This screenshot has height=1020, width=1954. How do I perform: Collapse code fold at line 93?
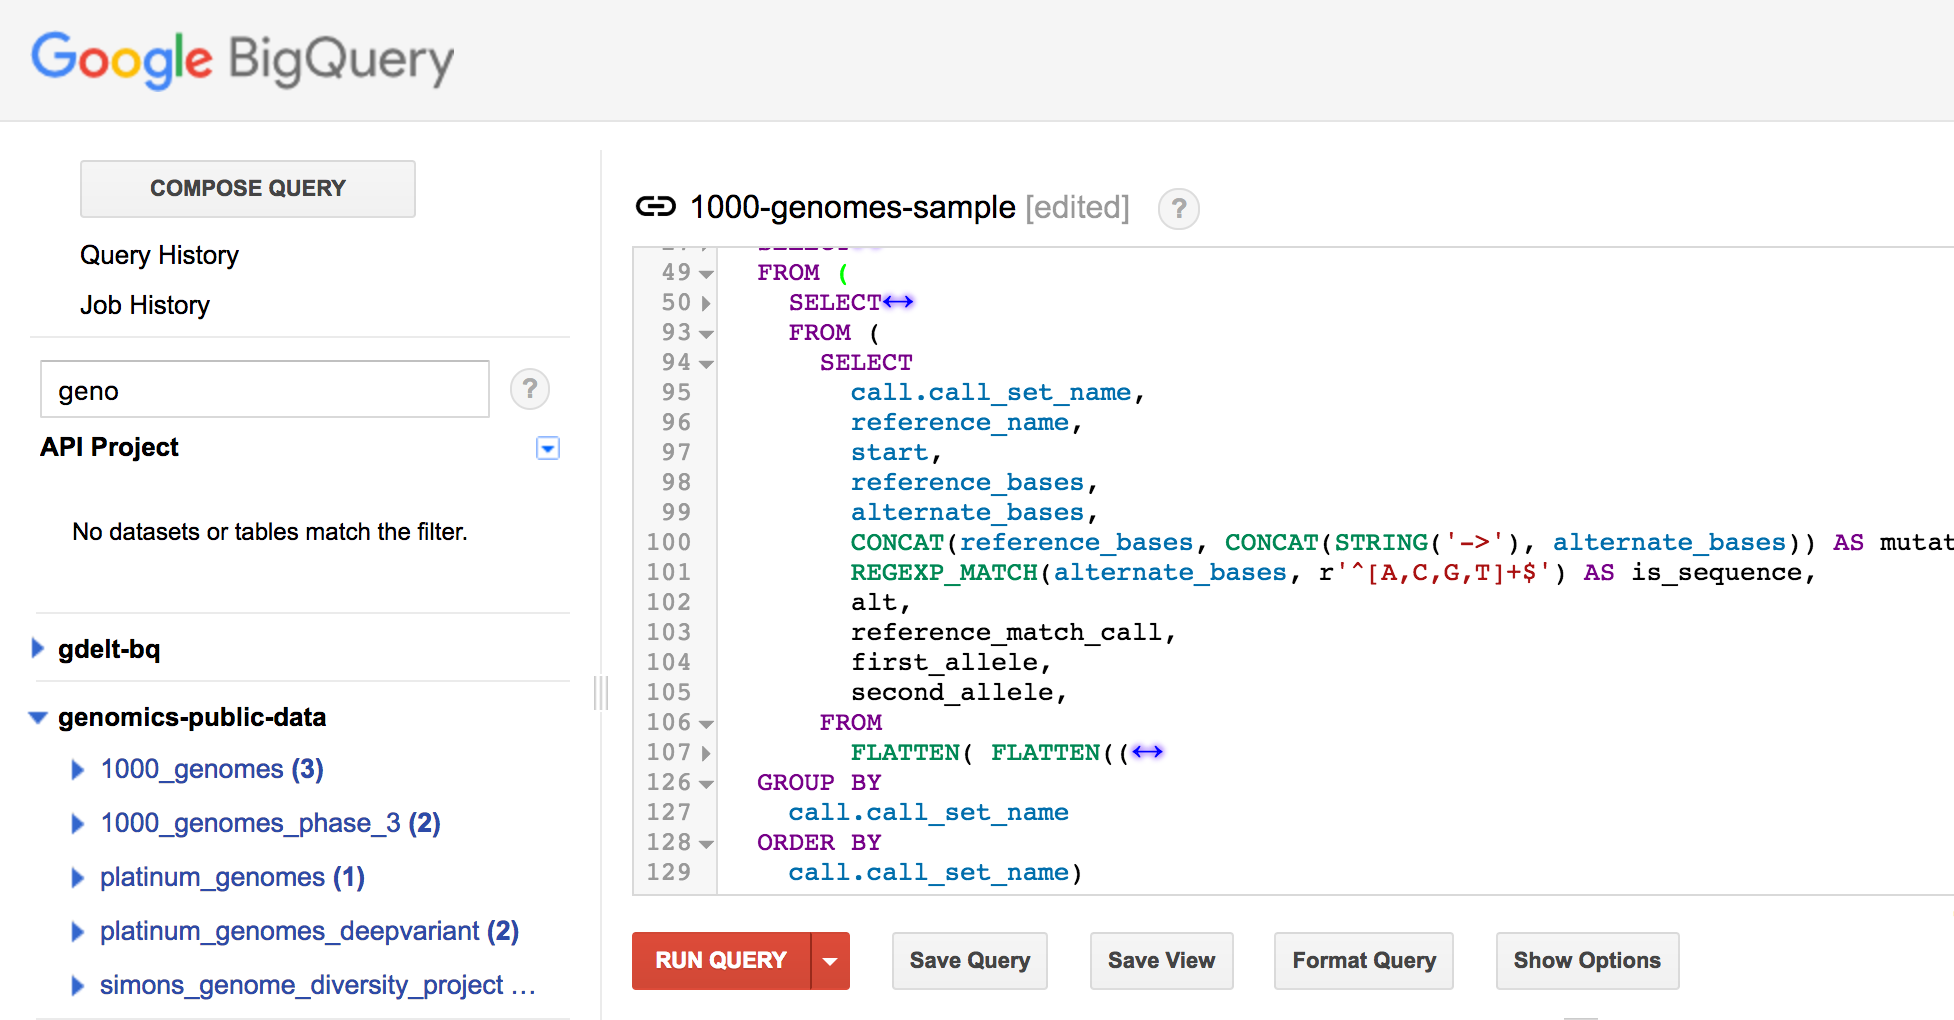tap(706, 334)
